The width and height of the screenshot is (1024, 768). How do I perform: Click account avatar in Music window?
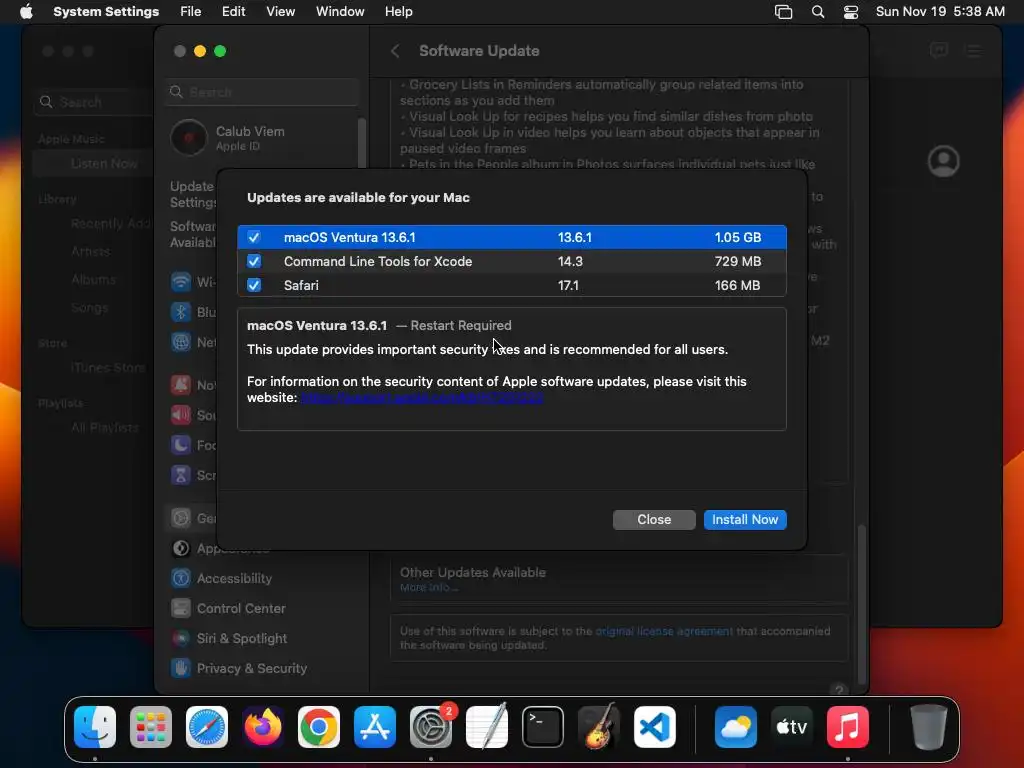tap(944, 161)
